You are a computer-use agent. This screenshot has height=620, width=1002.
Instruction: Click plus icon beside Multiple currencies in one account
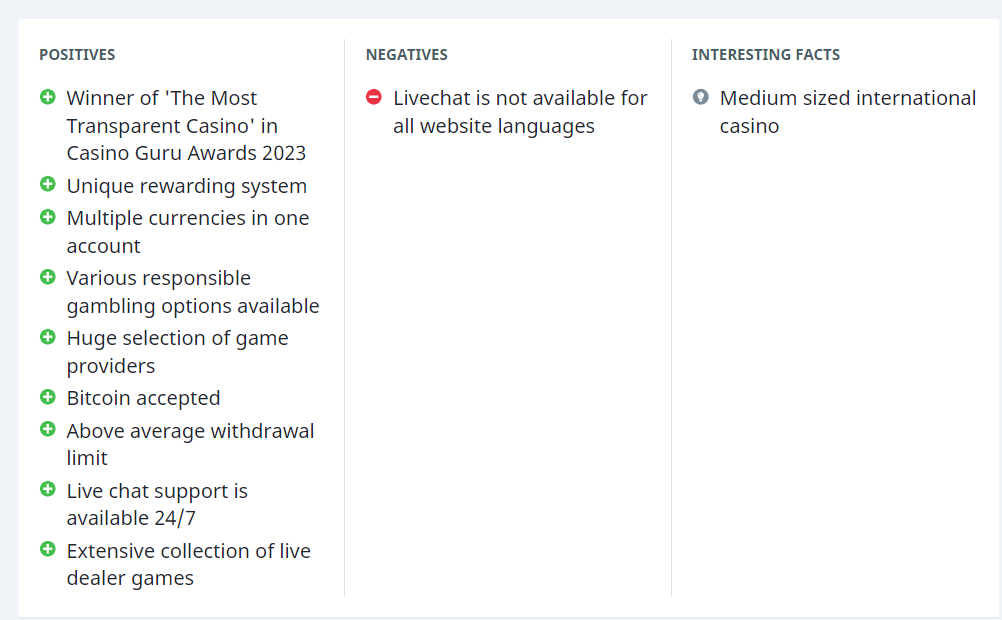[x=47, y=216]
